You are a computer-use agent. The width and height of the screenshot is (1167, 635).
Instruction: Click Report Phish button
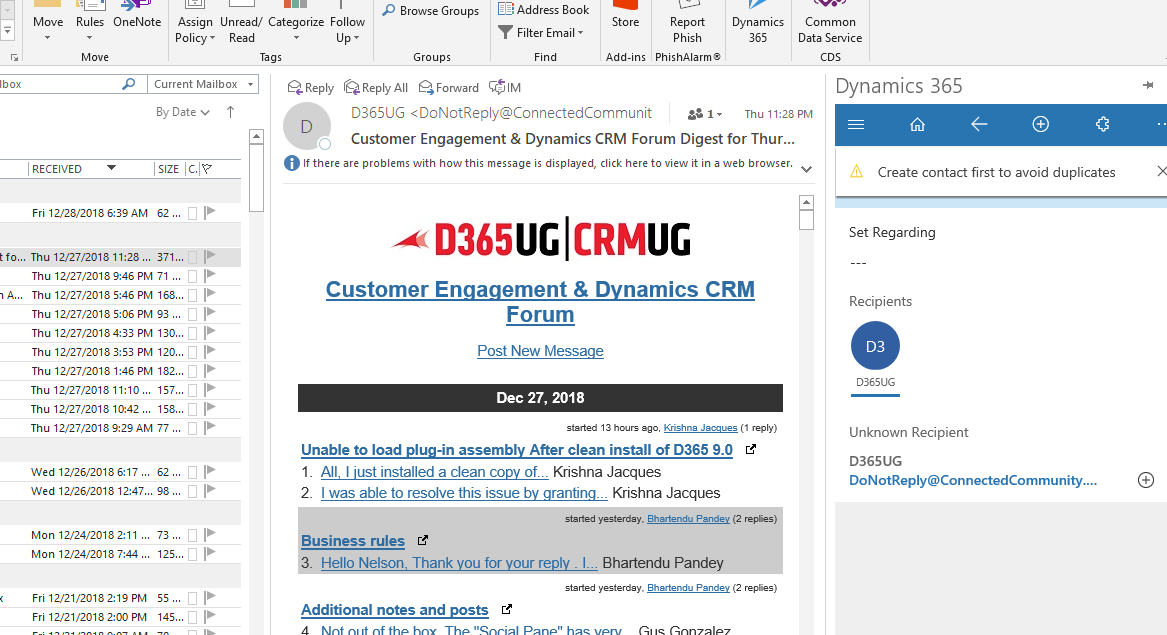pyautogui.click(x=687, y=24)
